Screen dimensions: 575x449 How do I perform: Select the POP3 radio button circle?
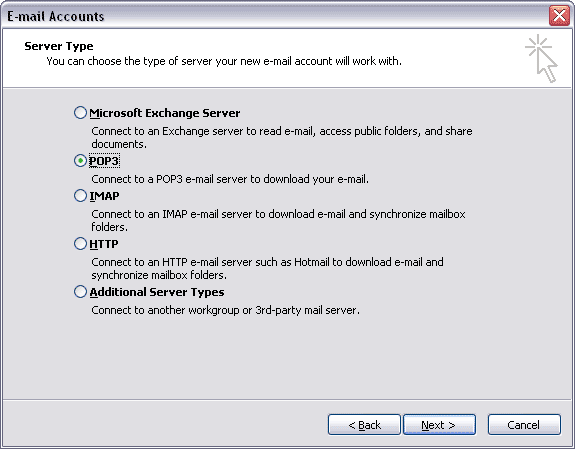click(80, 161)
